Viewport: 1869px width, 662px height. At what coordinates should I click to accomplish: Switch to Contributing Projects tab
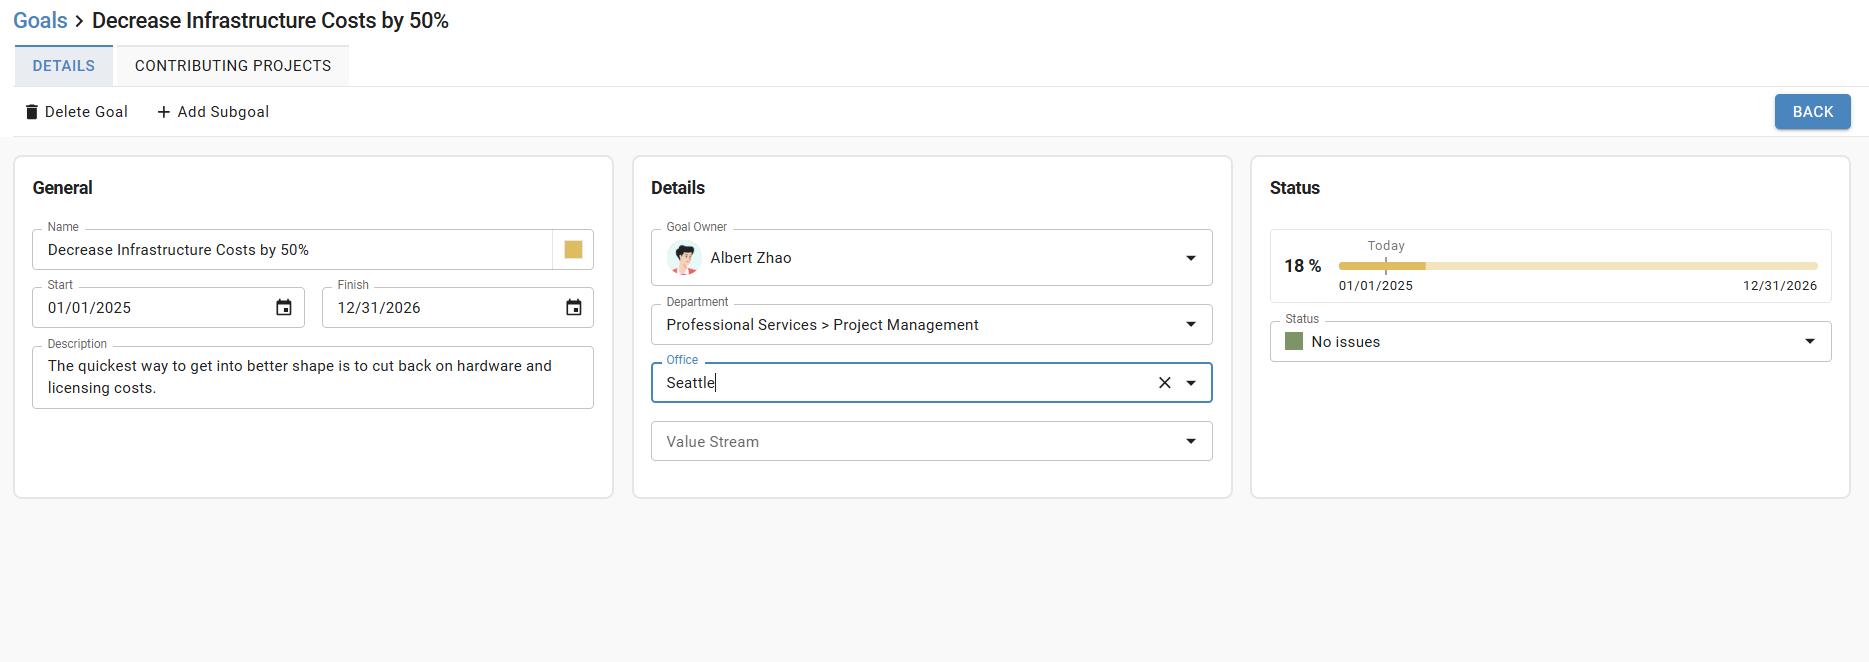pyautogui.click(x=233, y=66)
